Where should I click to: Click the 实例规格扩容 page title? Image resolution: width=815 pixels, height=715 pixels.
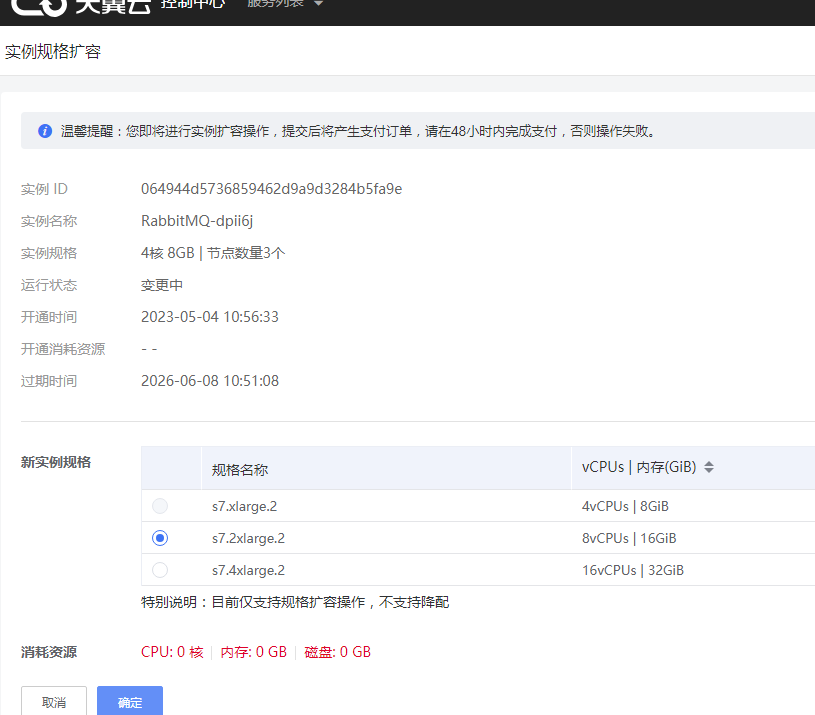[x=53, y=51]
